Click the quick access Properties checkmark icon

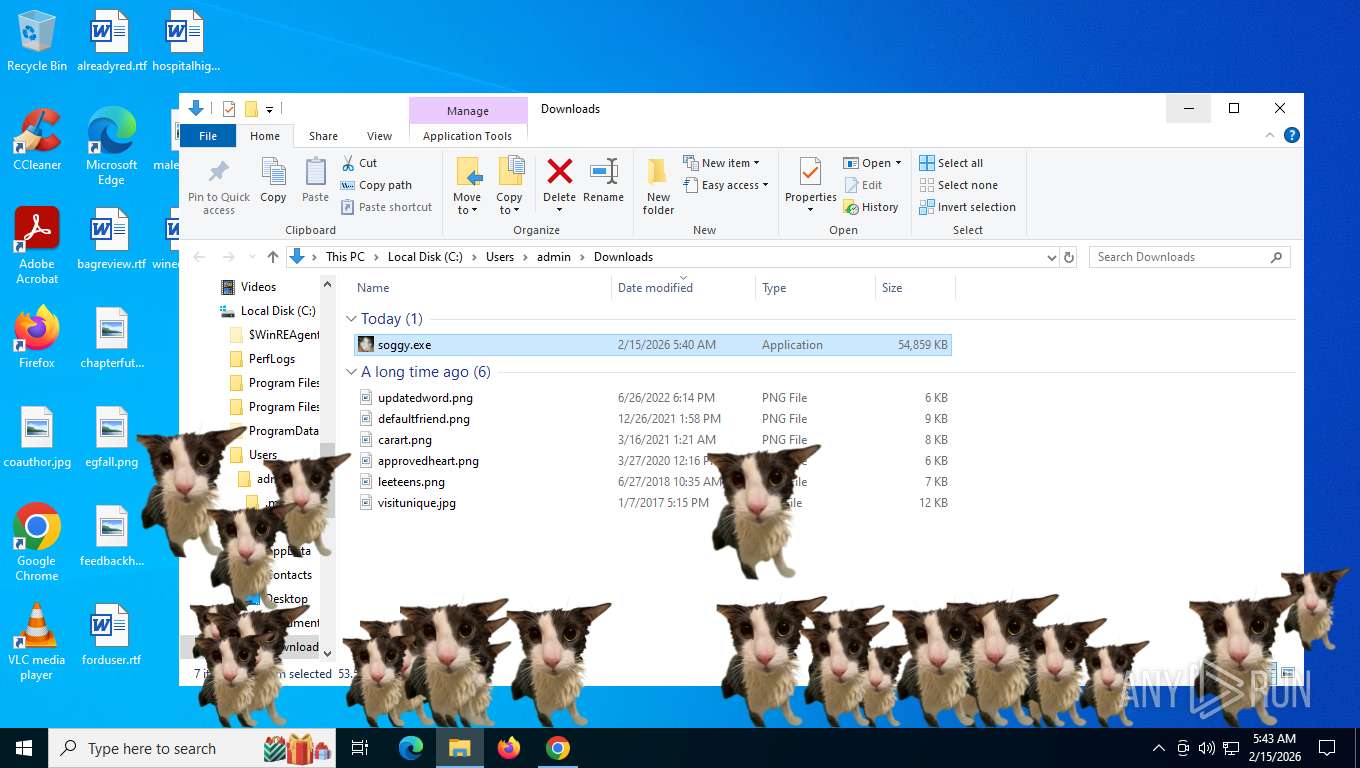229,109
